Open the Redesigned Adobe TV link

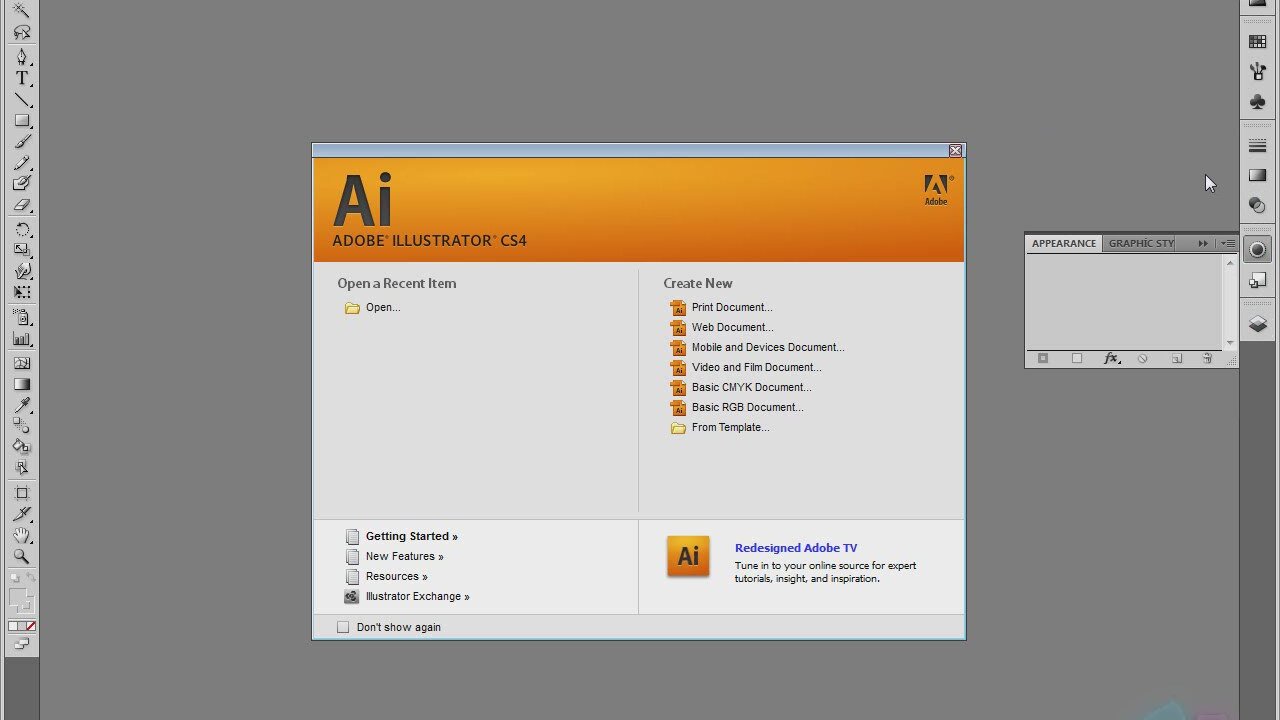(796, 548)
